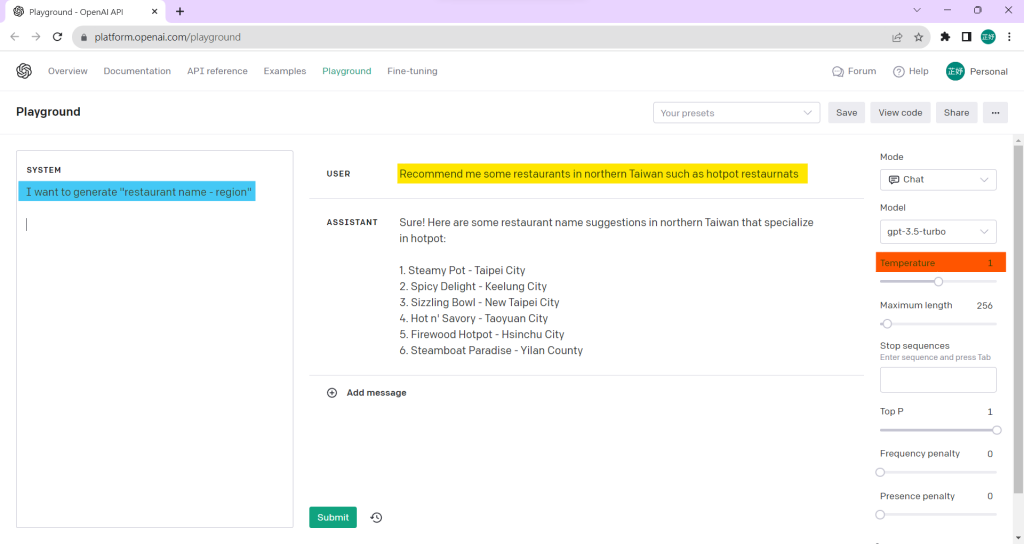Viewport: 1024px width, 544px height.
Task: Click the Temperature value 1
Action: click(990, 263)
